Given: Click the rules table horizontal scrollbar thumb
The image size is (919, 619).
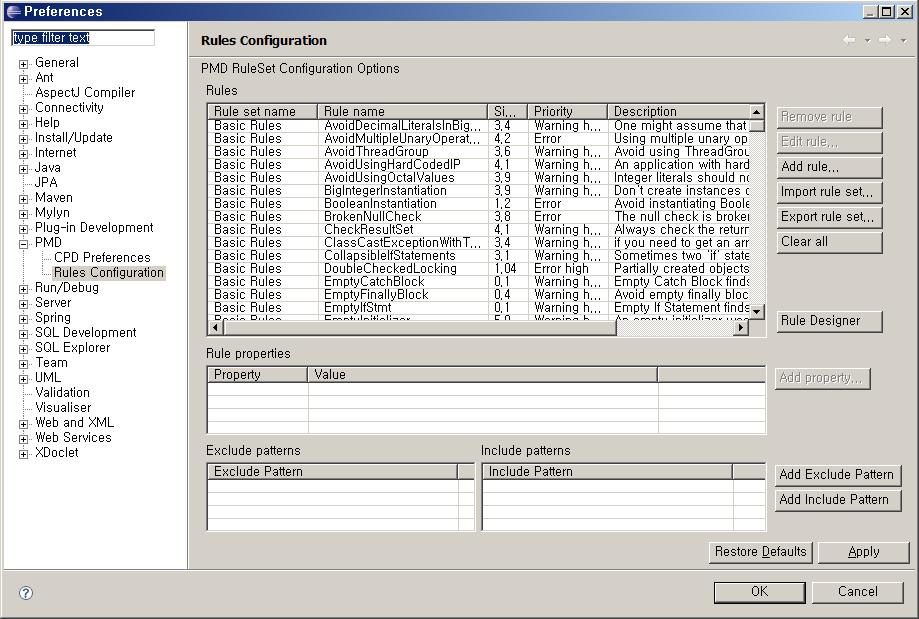Looking at the screenshot, I should (x=419, y=328).
